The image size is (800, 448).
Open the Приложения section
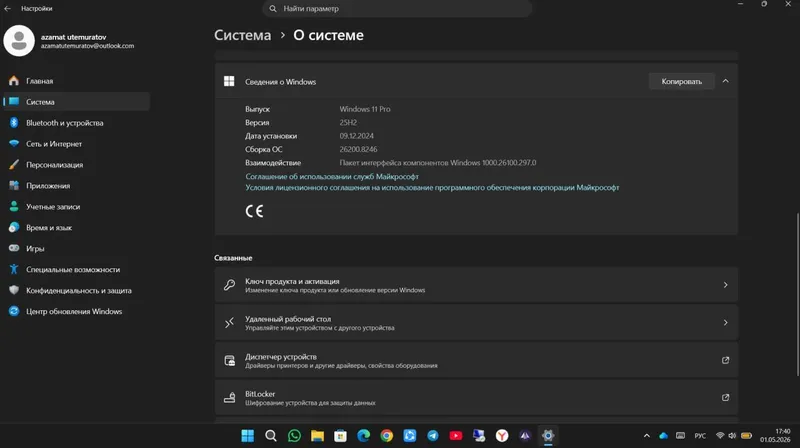coord(77,185)
